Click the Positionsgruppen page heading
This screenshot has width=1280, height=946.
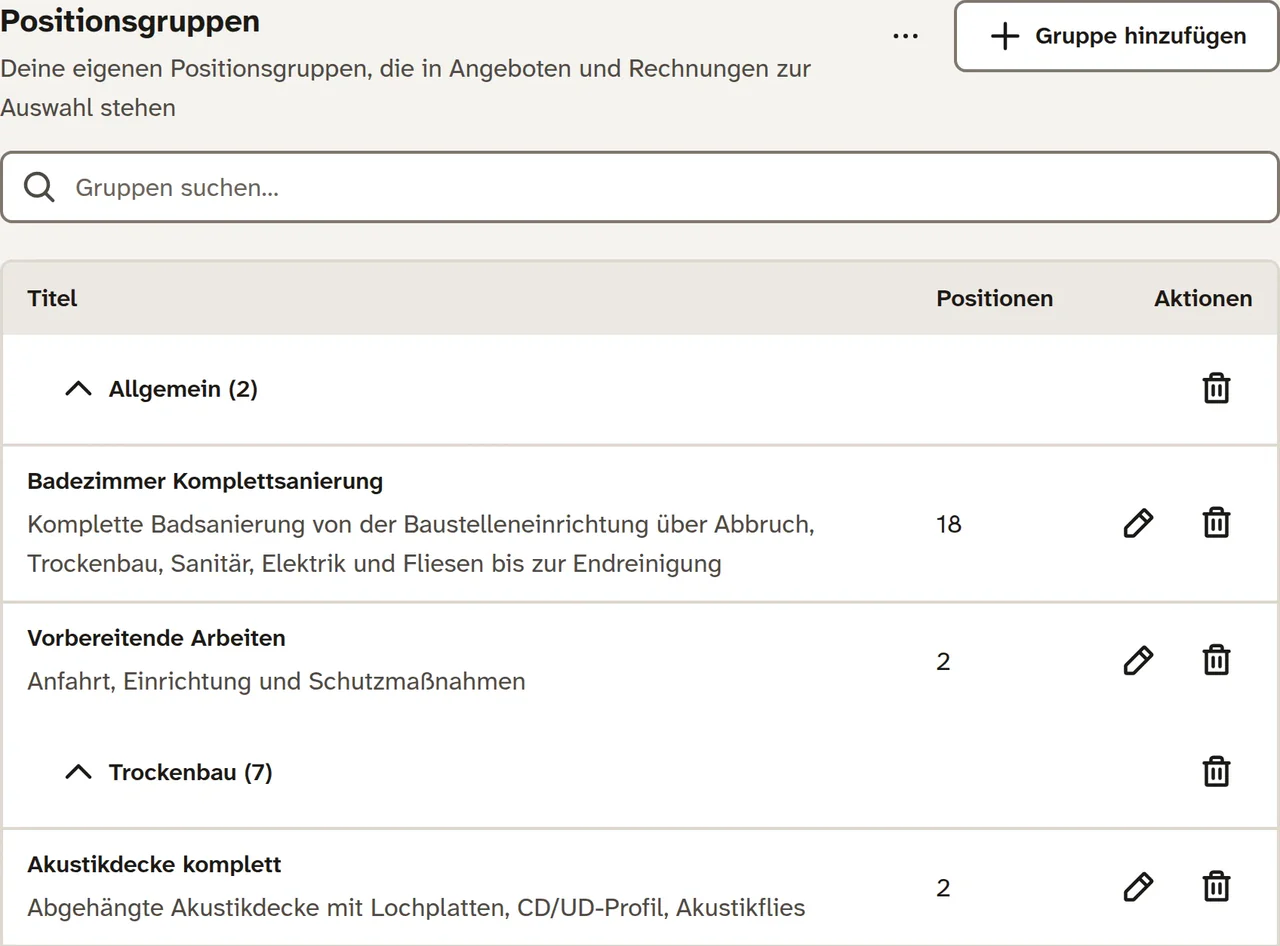point(130,21)
